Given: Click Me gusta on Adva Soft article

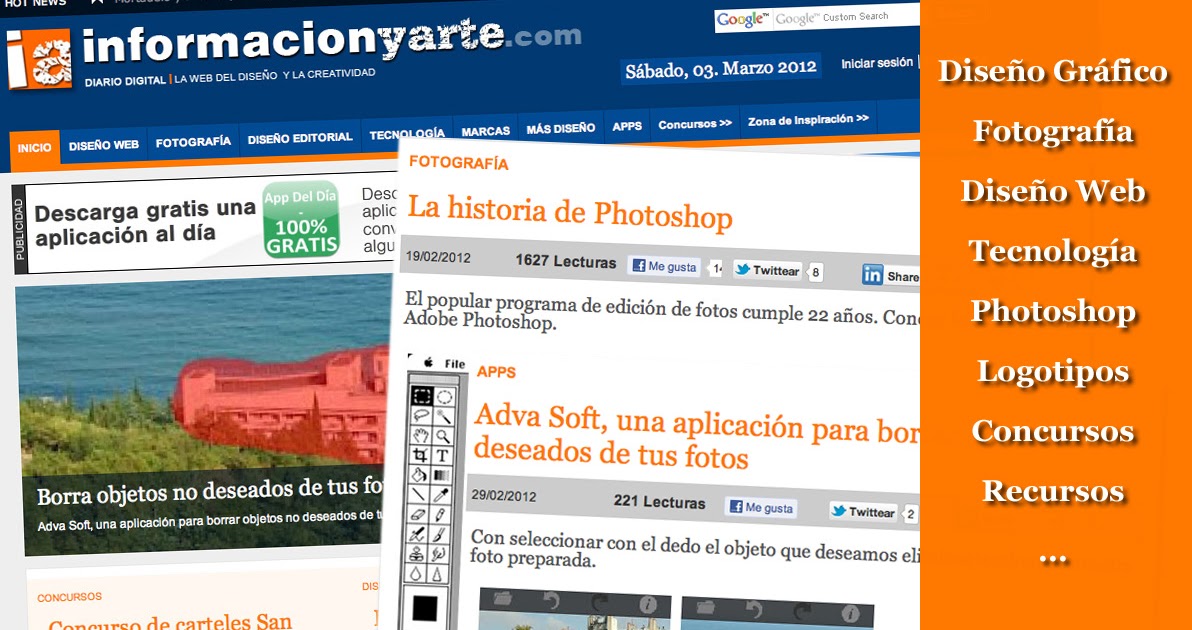Looking at the screenshot, I should click(761, 508).
